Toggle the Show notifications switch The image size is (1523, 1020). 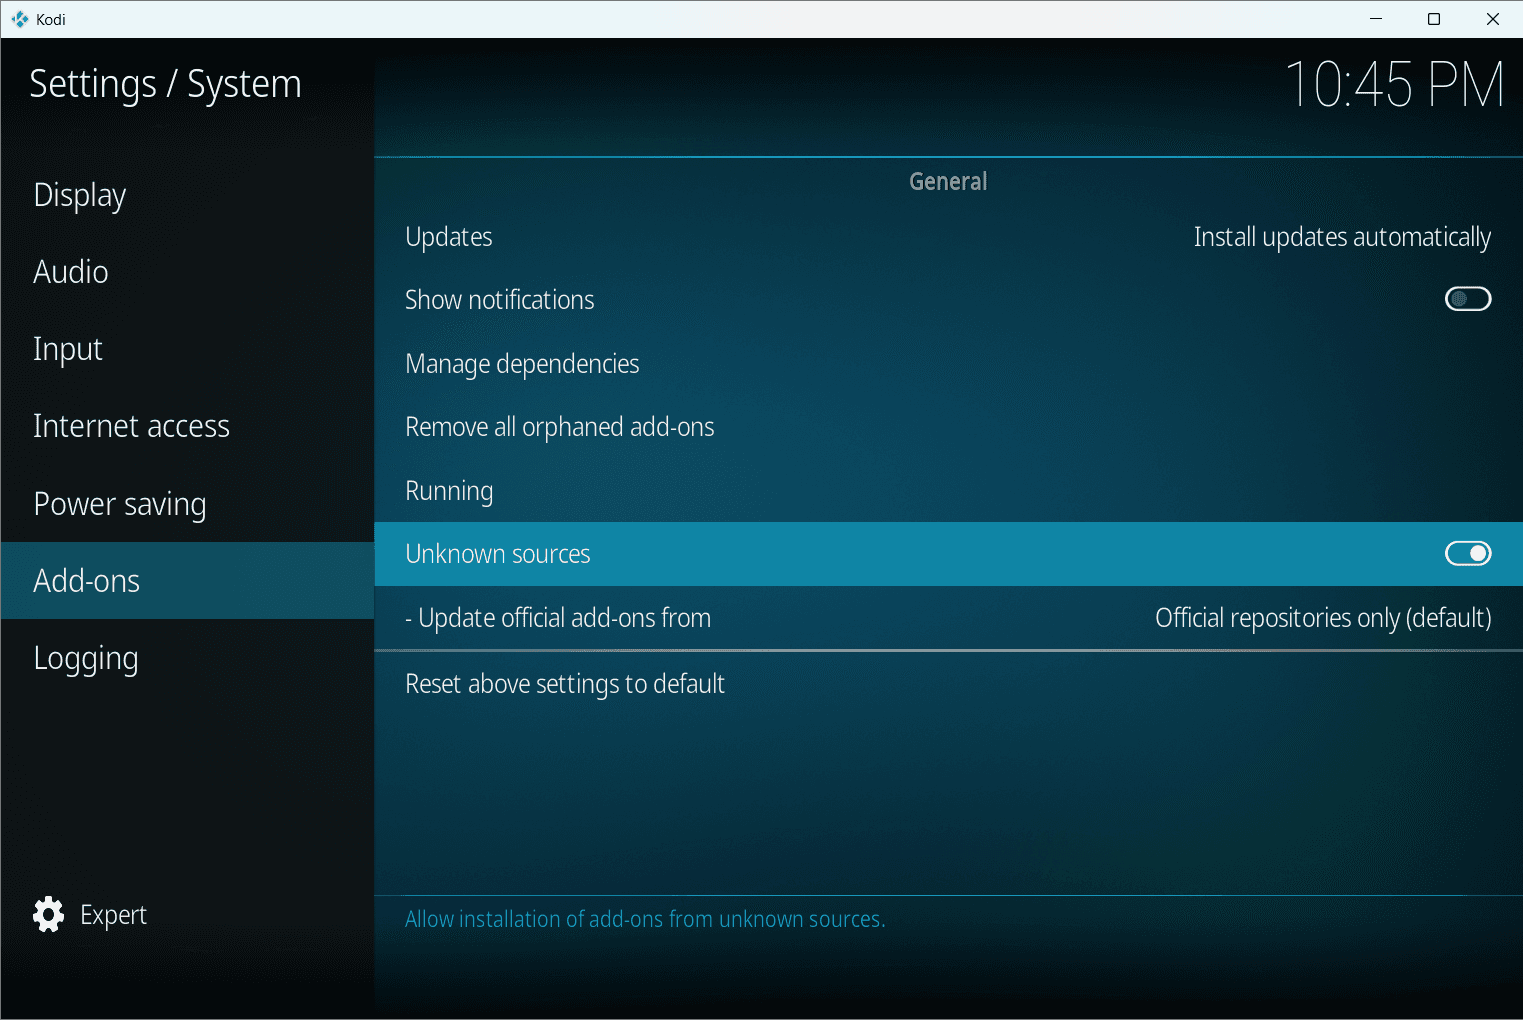click(1467, 299)
